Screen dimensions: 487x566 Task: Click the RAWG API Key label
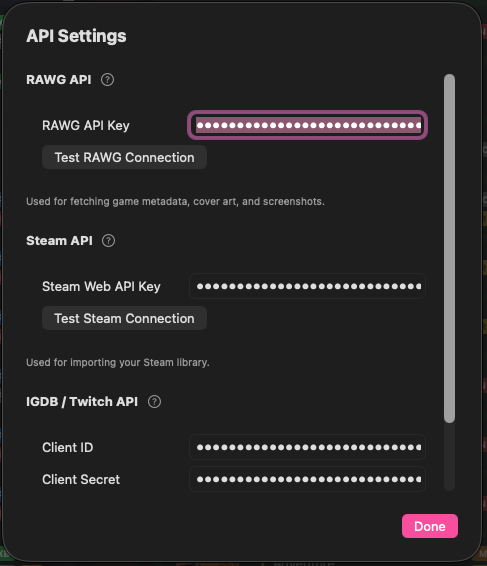(x=86, y=126)
